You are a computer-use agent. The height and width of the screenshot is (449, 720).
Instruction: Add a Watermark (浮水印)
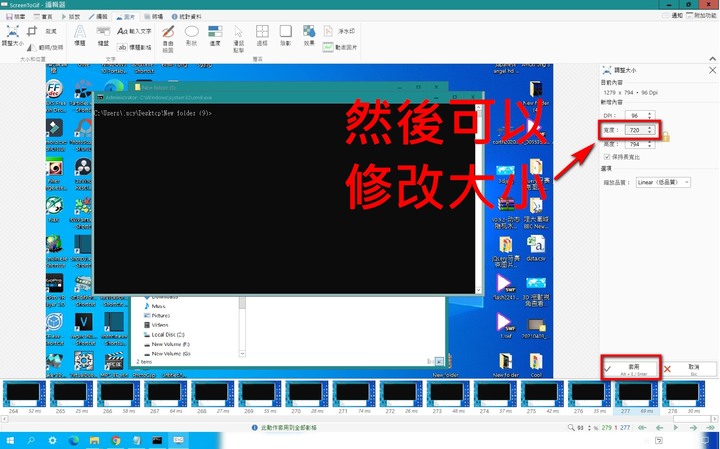(x=339, y=31)
